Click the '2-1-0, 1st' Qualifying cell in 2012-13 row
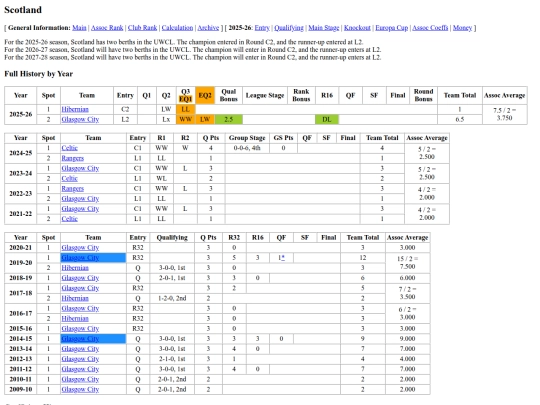540x405 pixels. click(x=172, y=359)
